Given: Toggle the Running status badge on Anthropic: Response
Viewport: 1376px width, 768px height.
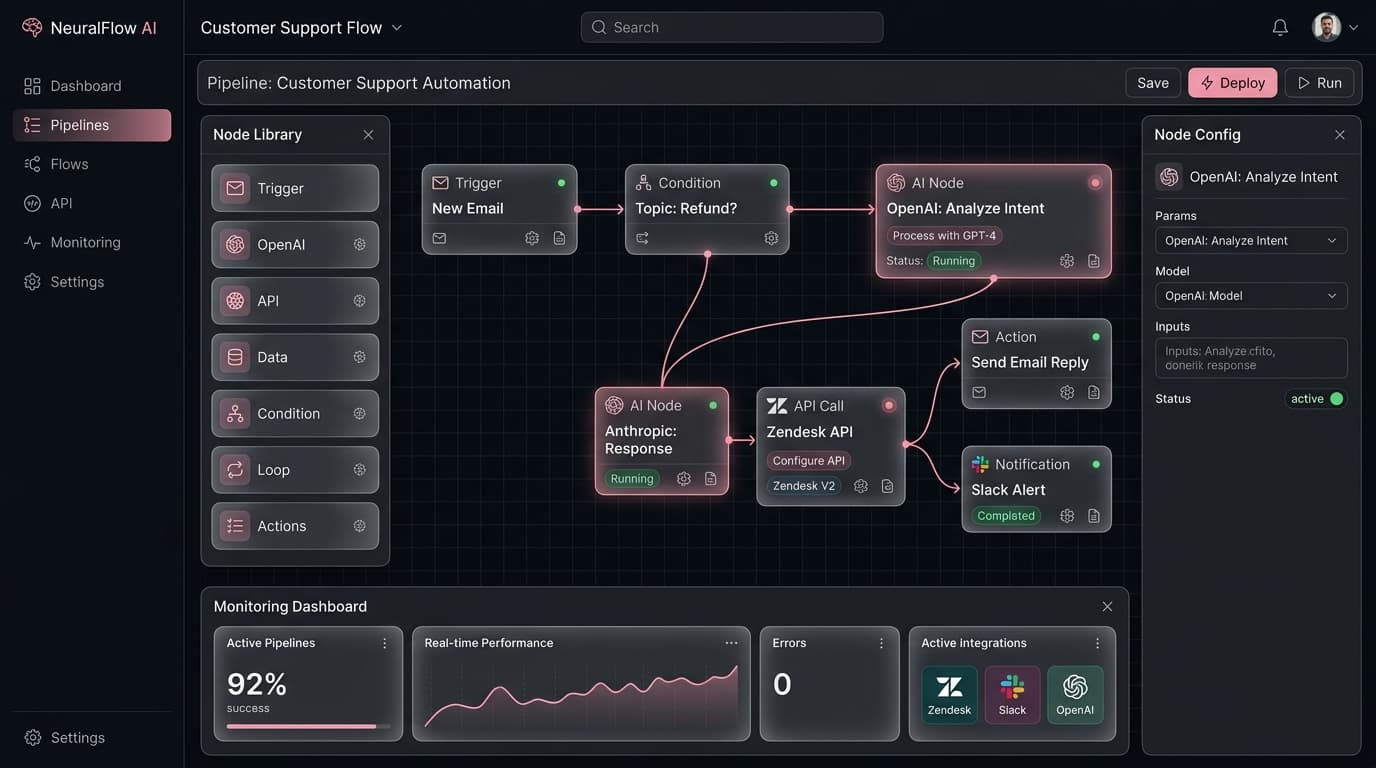Looking at the screenshot, I should (631, 478).
